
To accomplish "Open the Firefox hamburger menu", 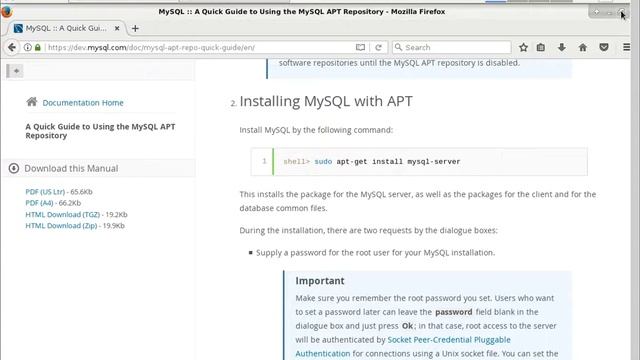I will [x=627, y=47].
